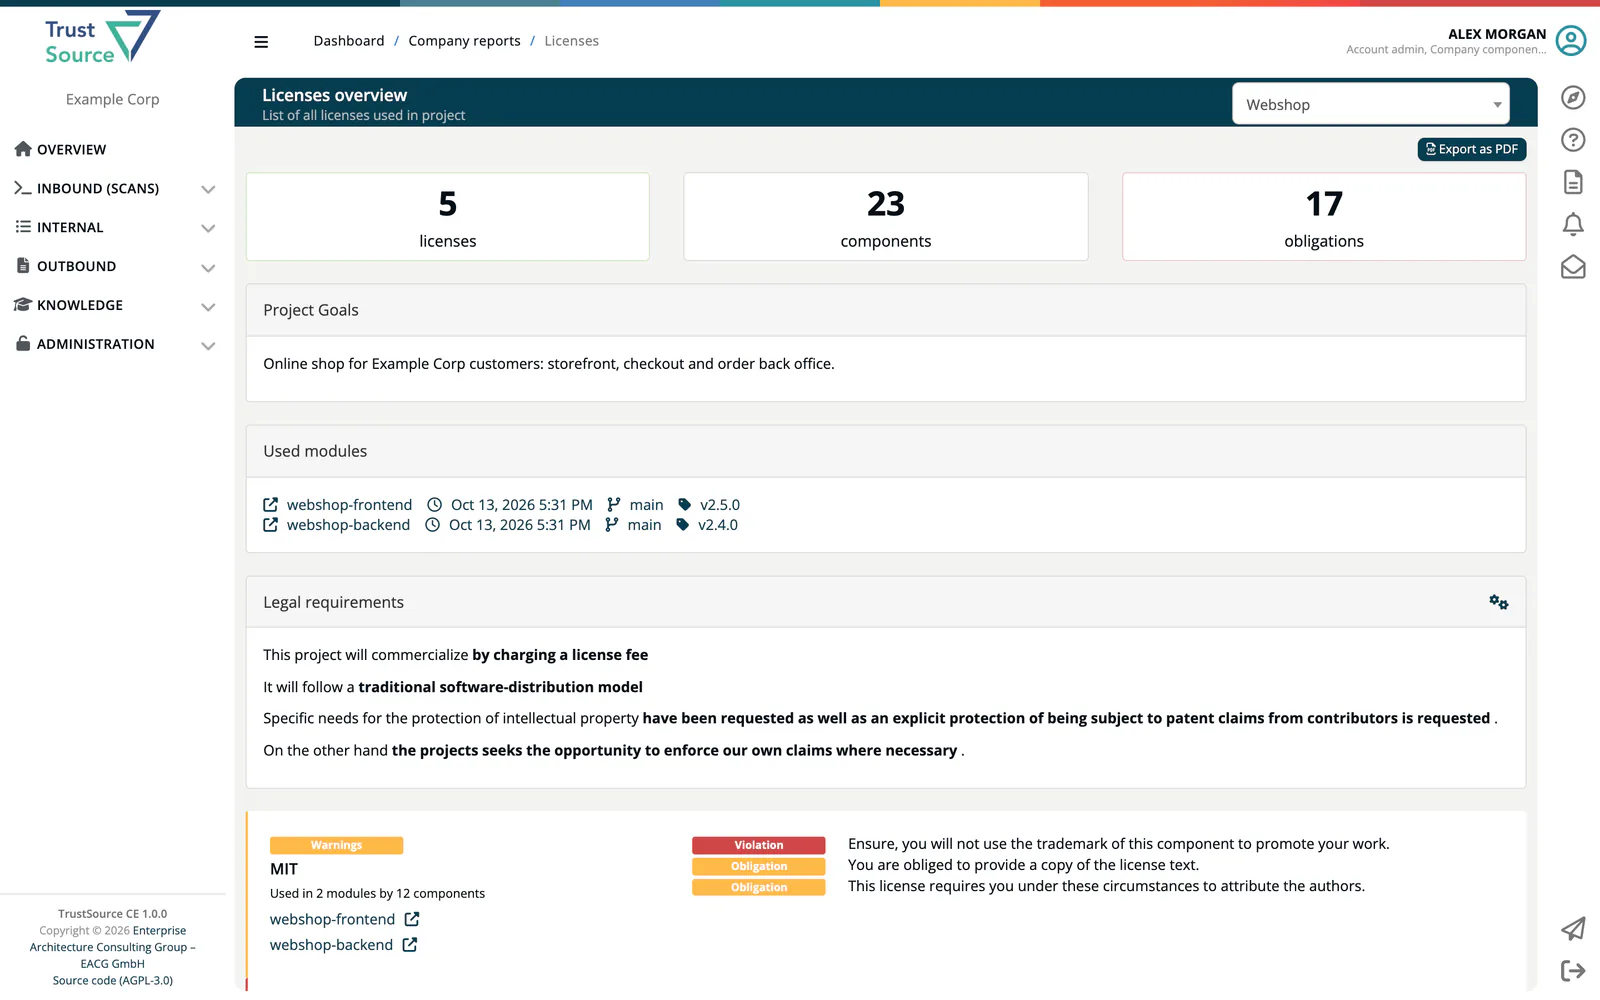Open webshop-frontend in Used modules
The height and width of the screenshot is (1000, 1600).
[x=349, y=505]
